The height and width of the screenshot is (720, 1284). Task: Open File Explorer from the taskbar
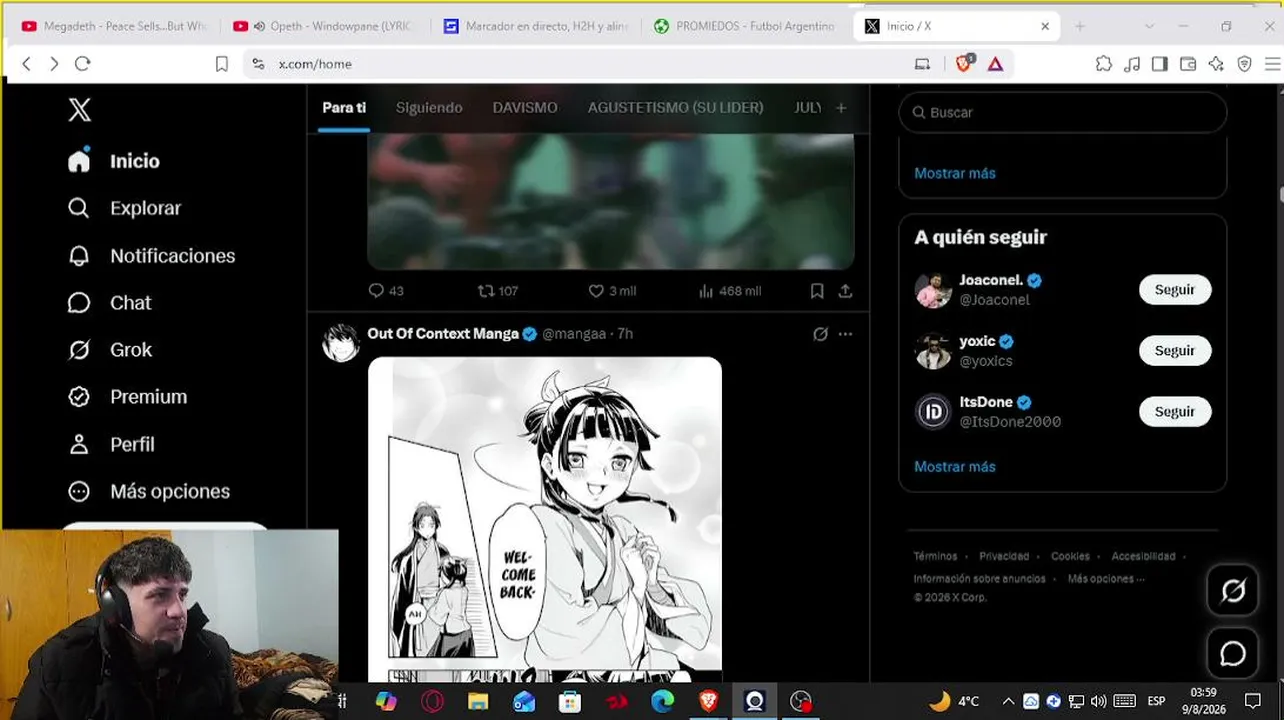(x=478, y=701)
